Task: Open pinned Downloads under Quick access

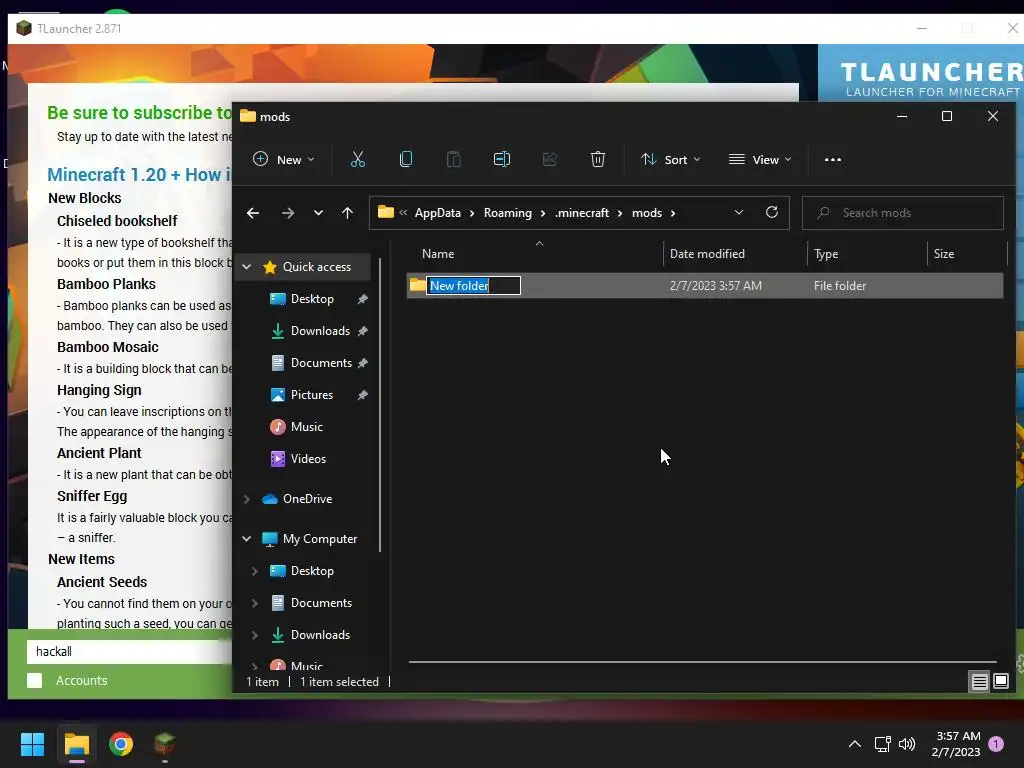Action: 320,330
